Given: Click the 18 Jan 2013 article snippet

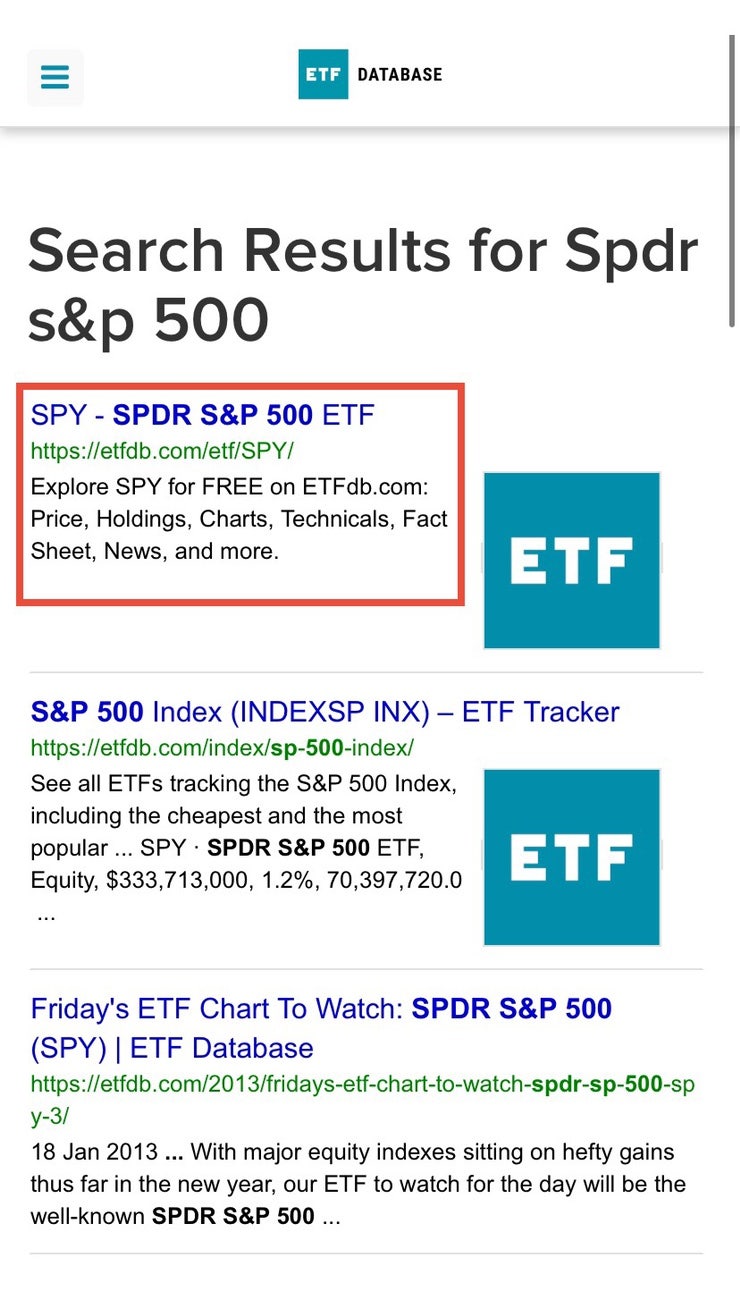Looking at the screenshot, I should [x=360, y=1184].
